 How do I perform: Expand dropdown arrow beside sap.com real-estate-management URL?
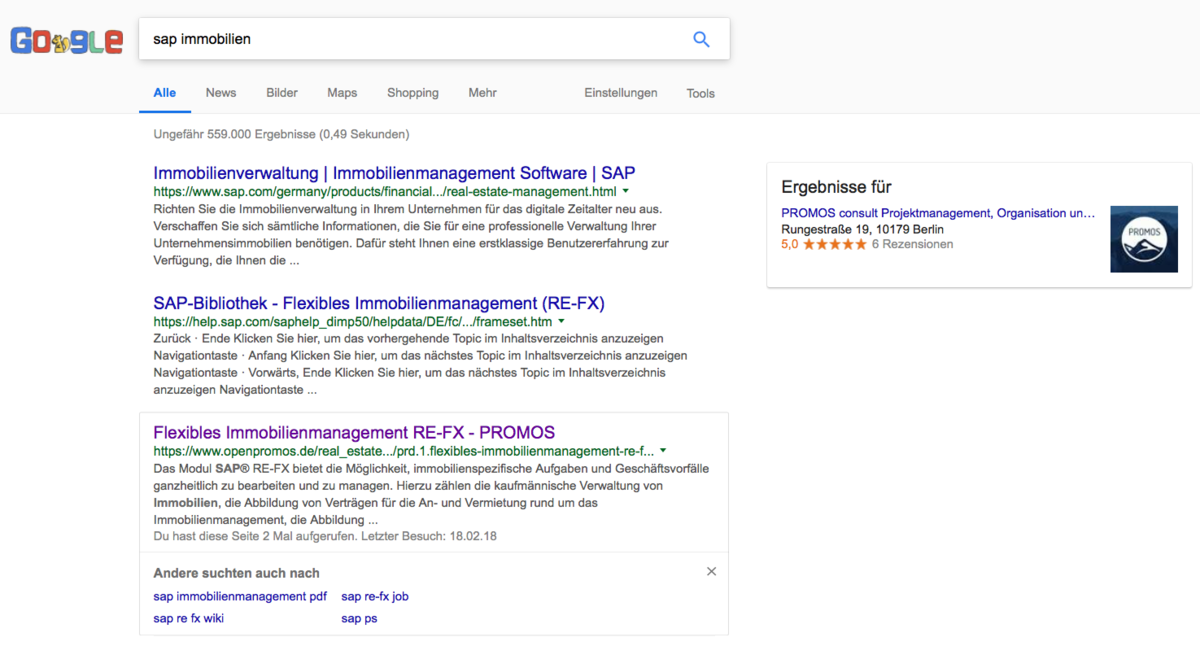(x=625, y=190)
